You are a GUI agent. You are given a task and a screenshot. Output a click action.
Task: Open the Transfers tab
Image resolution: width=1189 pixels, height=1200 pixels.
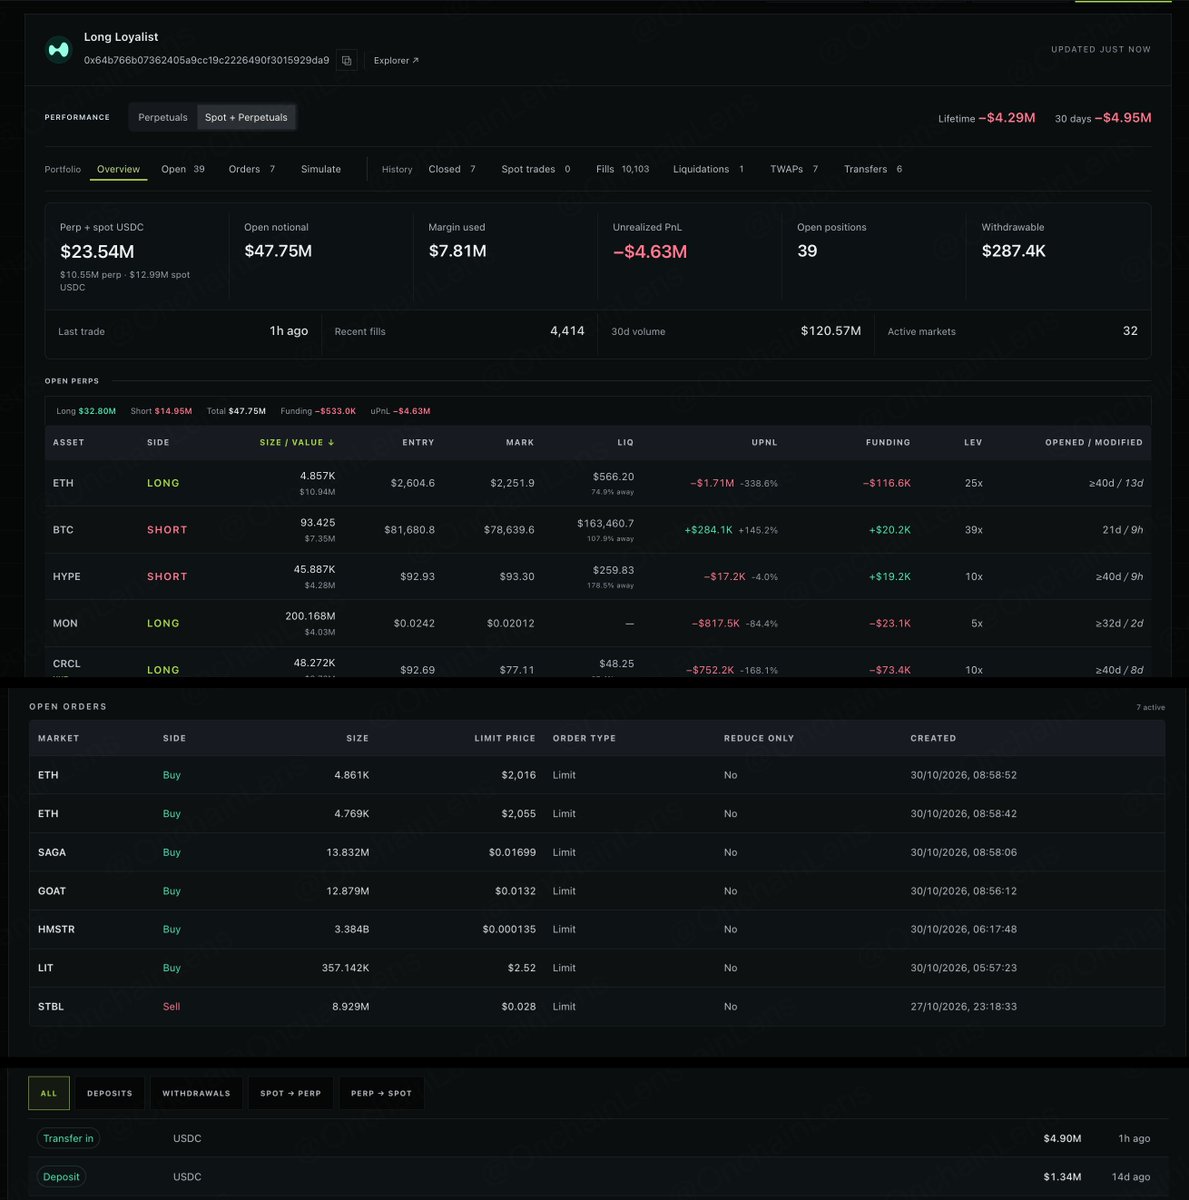(x=873, y=169)
